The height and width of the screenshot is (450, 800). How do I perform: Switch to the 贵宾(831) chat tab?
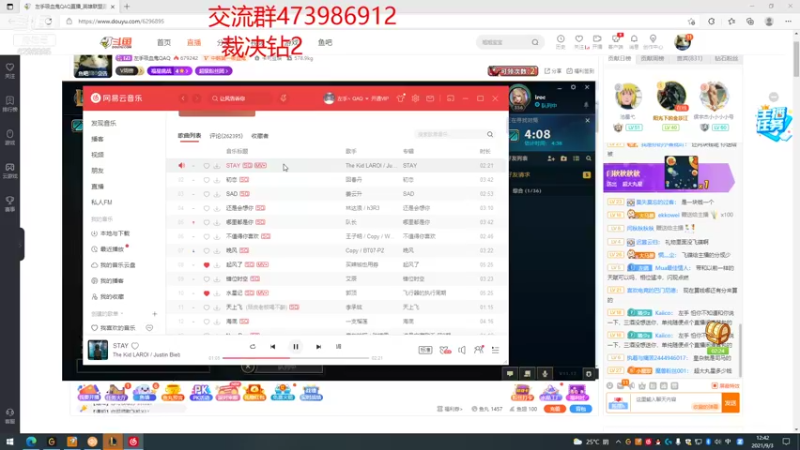point(689,59)
